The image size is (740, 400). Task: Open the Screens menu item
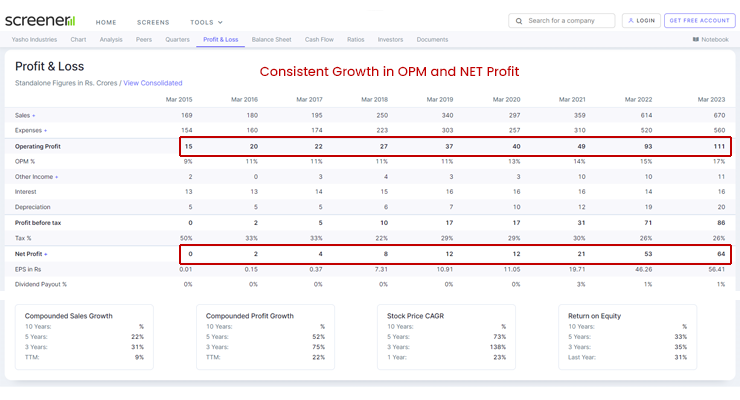point(153,22)
